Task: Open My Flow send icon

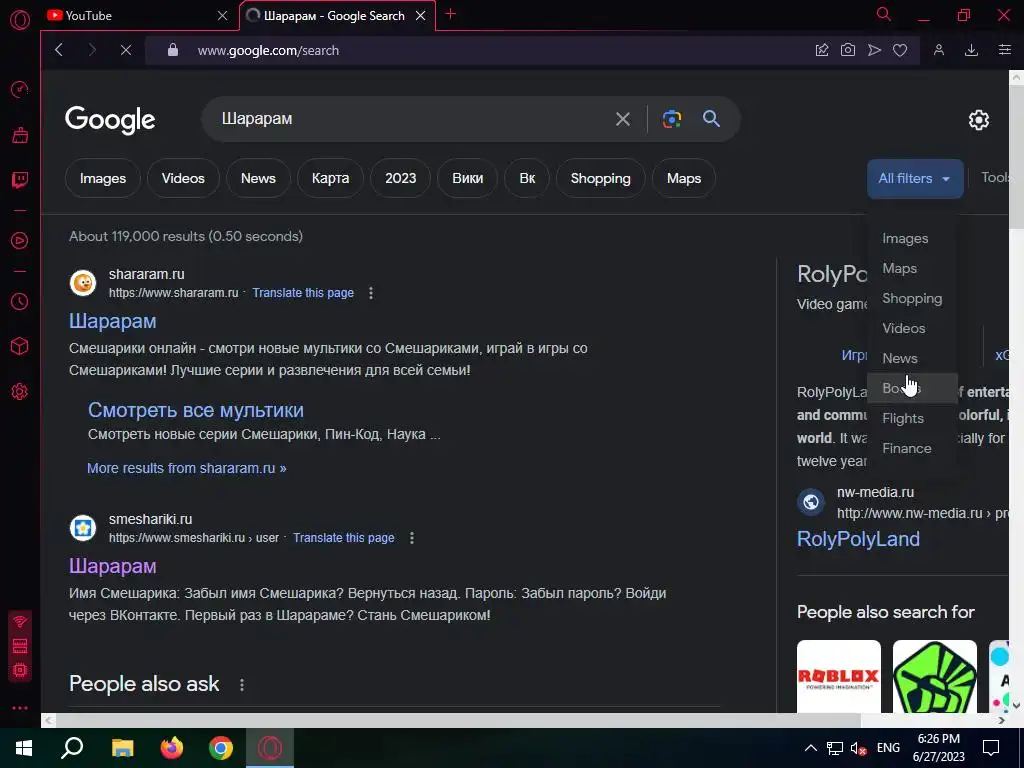Action: pyautogui.click(x=874, y=50)
